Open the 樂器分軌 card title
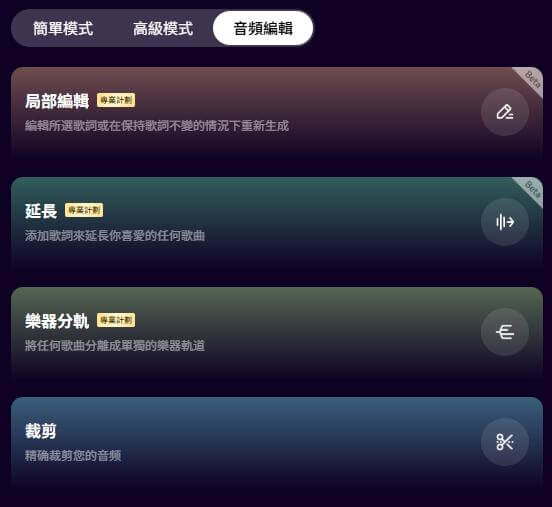Screen dimensions: 552x507 tap(57, 321)
